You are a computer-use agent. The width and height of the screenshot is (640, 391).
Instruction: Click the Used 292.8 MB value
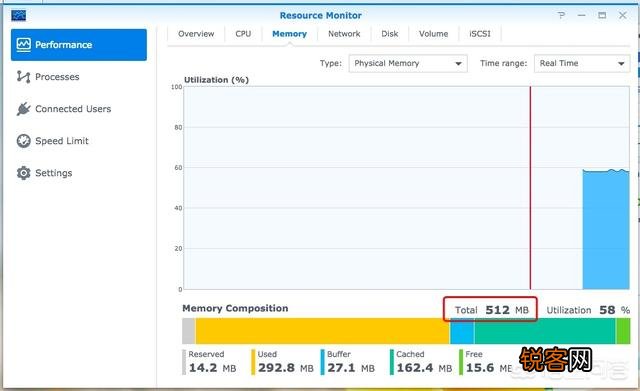pos(286,368)
